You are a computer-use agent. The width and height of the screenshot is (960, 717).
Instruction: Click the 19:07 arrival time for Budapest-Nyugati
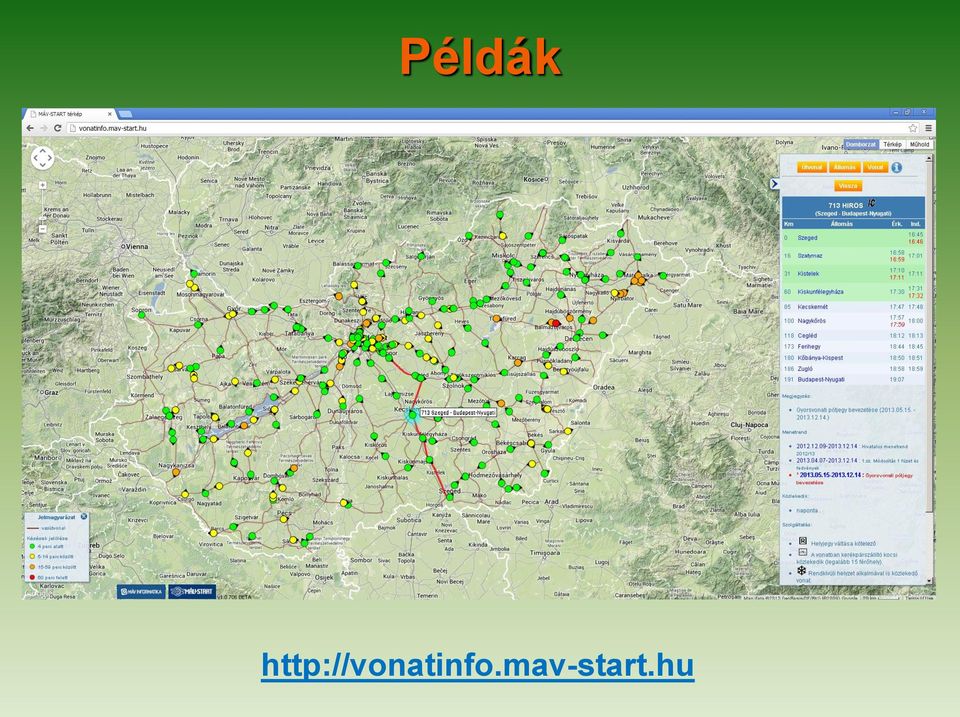pyautogui.click(x=897, y=380)
